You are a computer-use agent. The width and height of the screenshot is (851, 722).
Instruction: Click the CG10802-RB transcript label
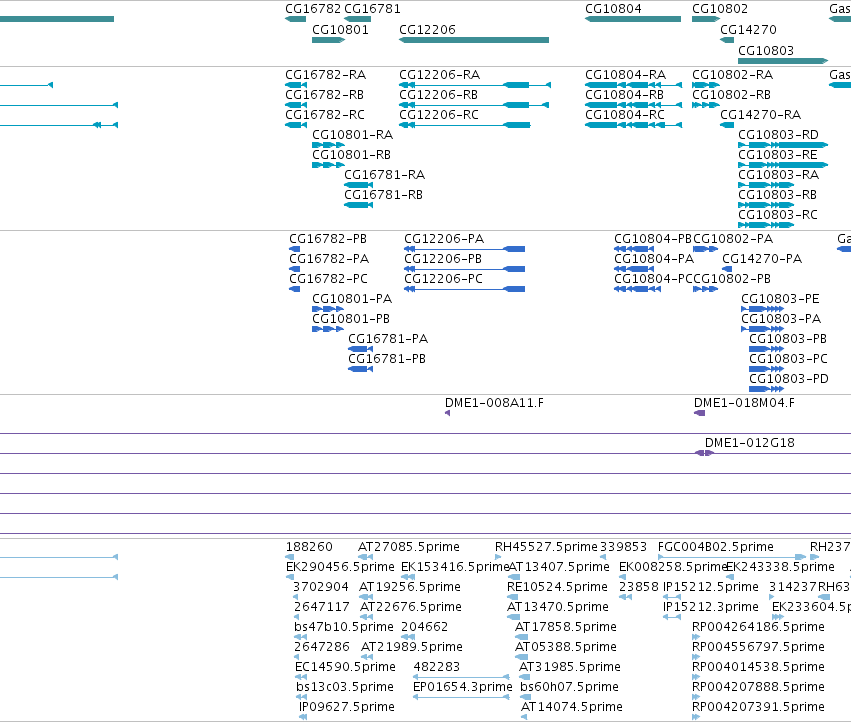[x=731, y=94]
